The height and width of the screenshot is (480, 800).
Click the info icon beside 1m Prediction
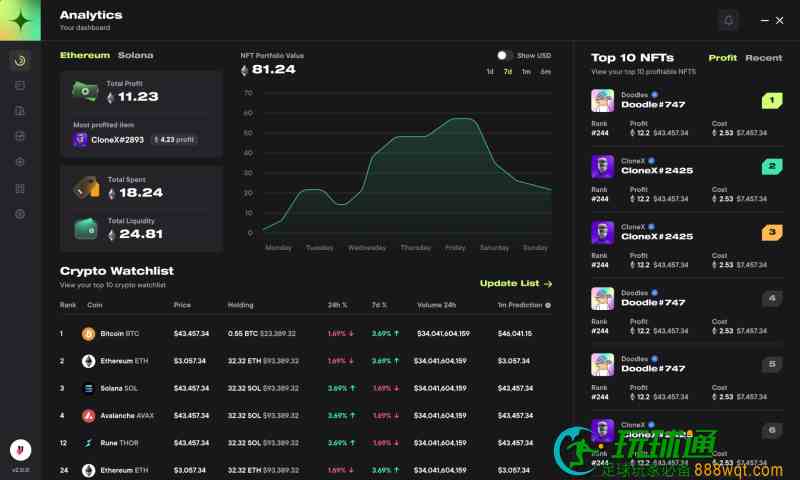point(548,305)
